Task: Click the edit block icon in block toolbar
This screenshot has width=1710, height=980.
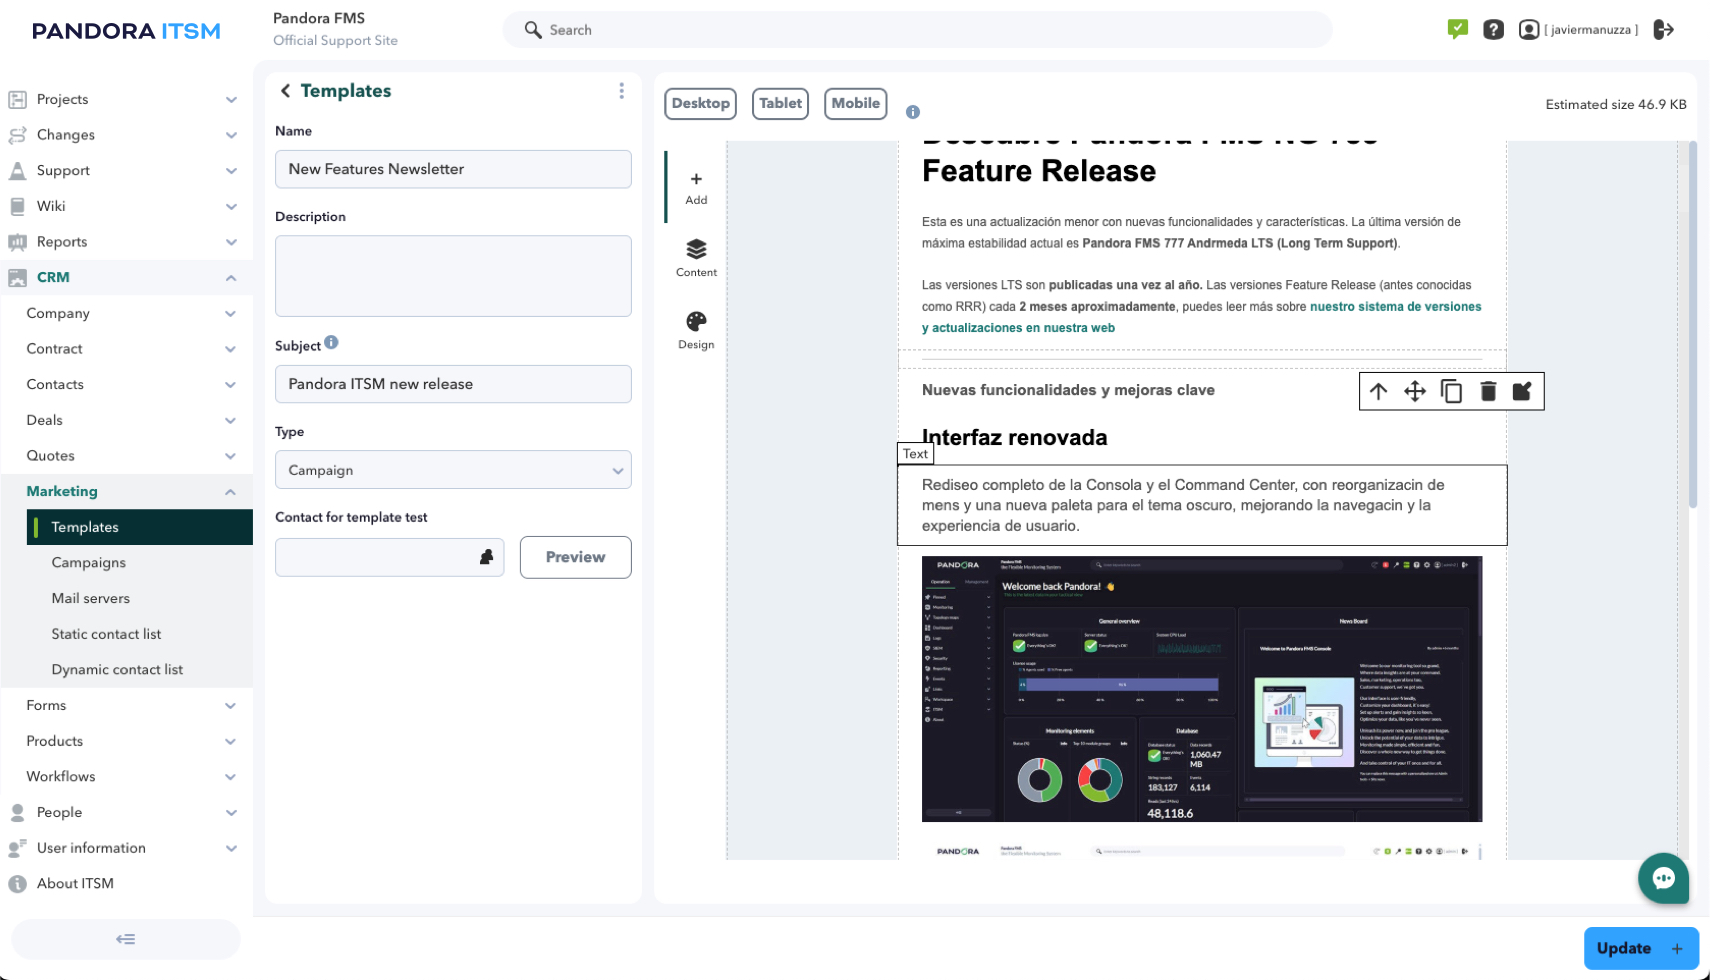Action: [x=1522, y=391]
